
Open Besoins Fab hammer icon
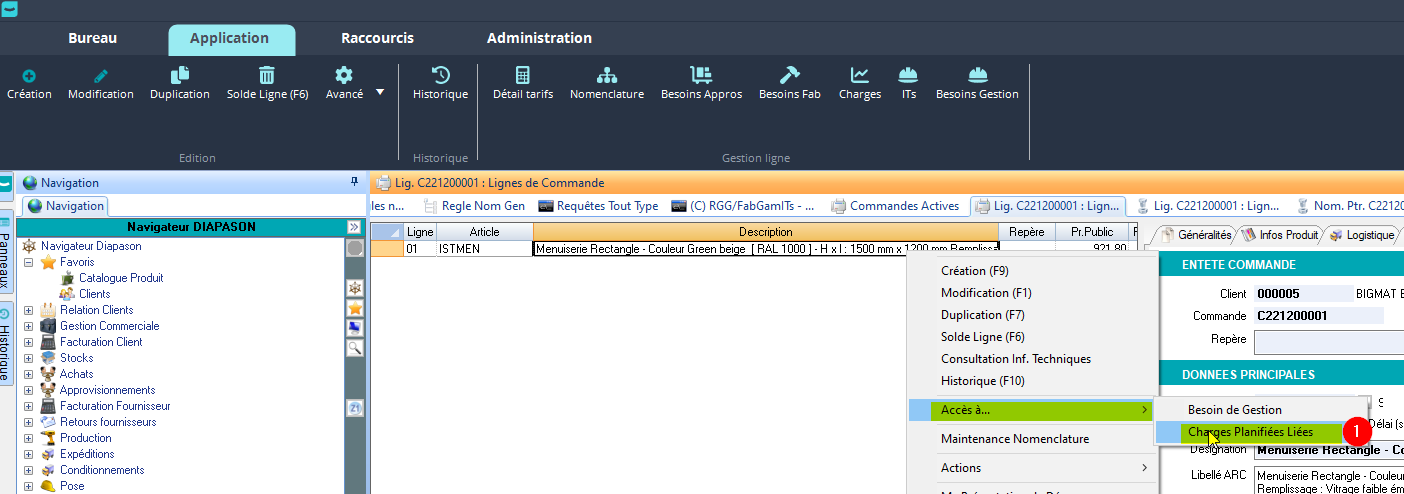click(x=789, y=76)
